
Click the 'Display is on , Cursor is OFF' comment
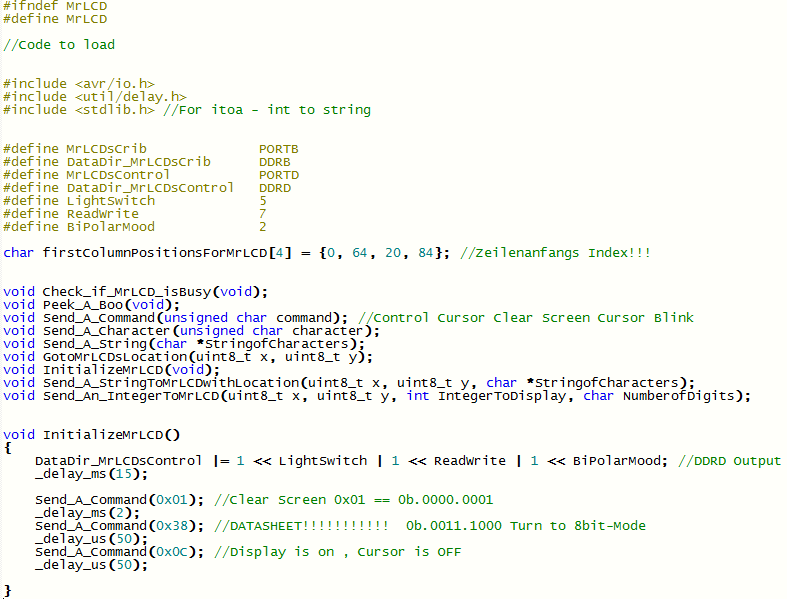click(337, 552)
